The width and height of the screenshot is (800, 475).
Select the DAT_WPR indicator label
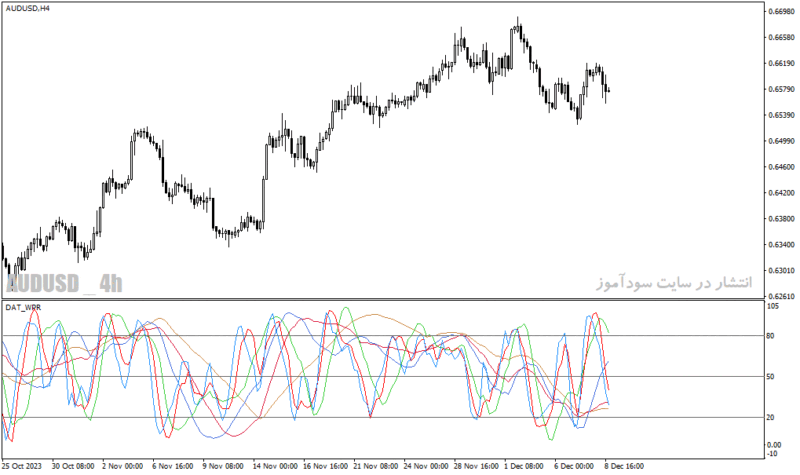point(23,307)
